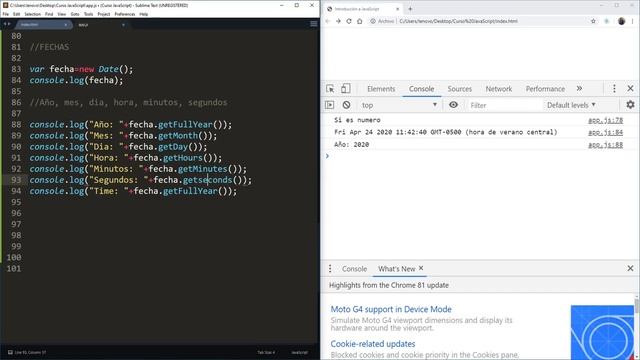Open the Chrome three-dot menu
The width and height of the screenshot is (640, 360).
pyautogui.click(x=633, y=21)
